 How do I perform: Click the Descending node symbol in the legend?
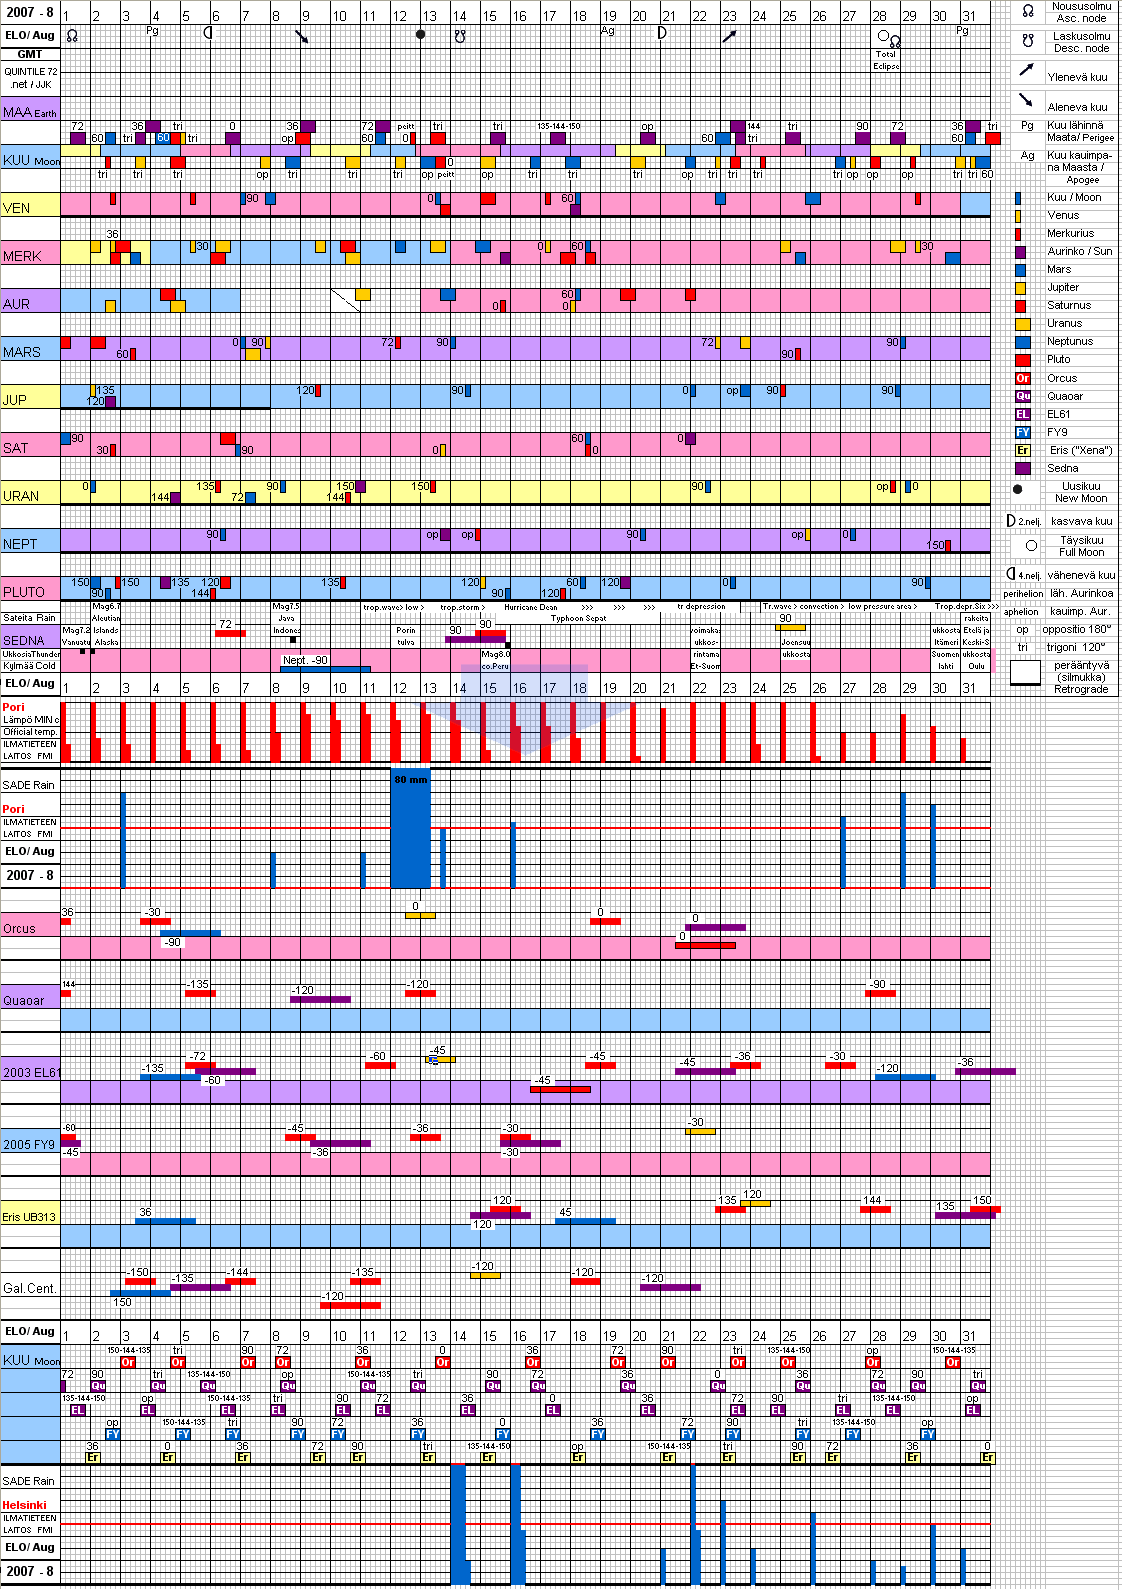coord(1027,41)
